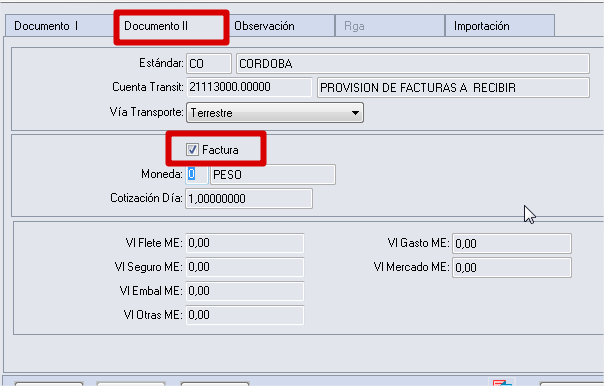Click the PESO currency name field
This screenshot has width=604, height=386.
tap(273, 175)
